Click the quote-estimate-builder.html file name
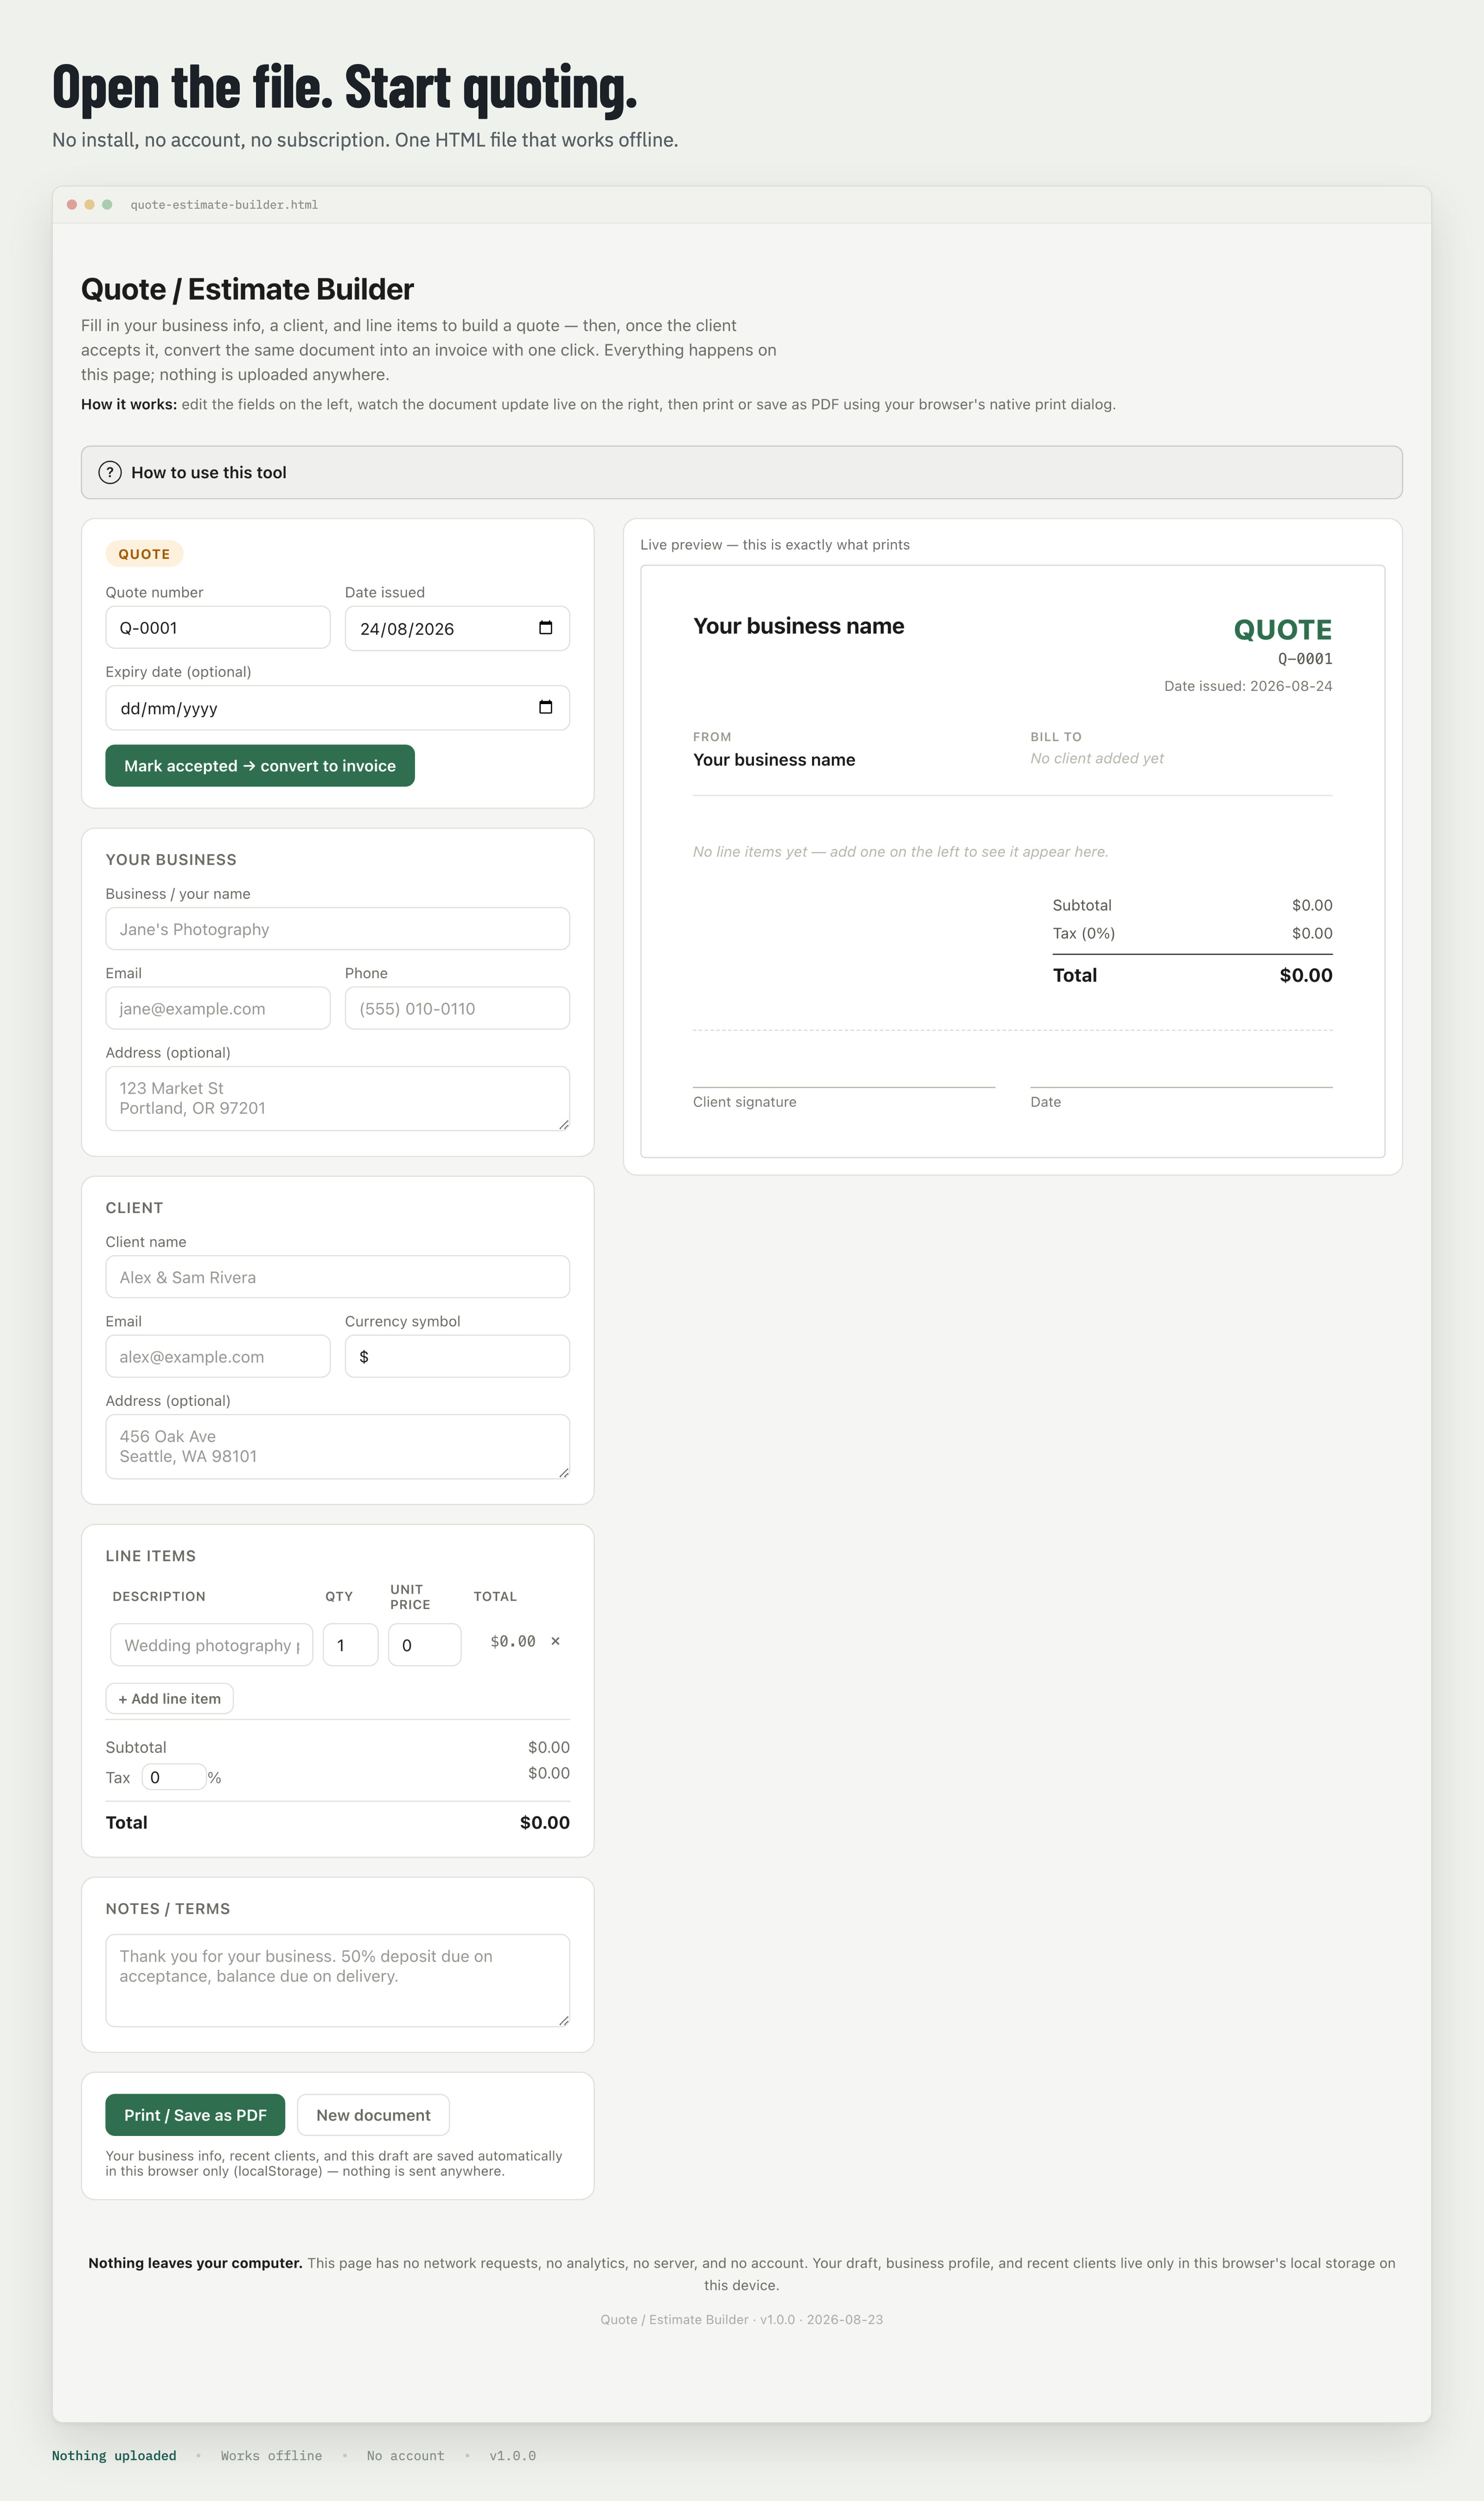 pyautogui.click(x=224, y=205)
